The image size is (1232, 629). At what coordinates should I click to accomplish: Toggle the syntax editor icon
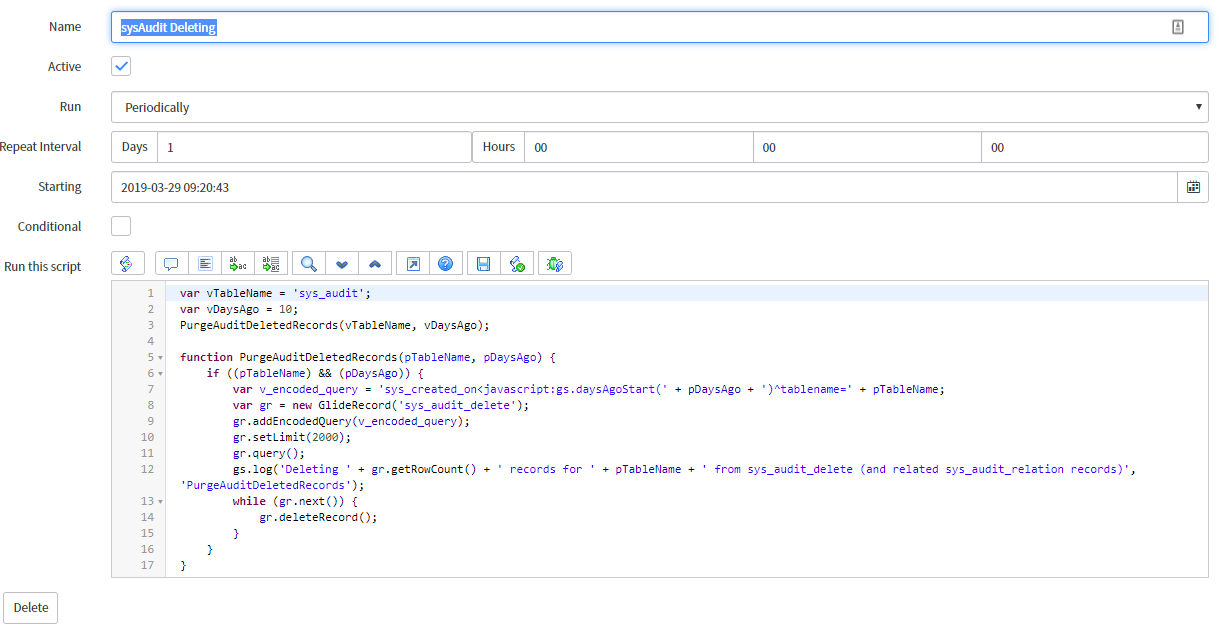coord(128,264)
